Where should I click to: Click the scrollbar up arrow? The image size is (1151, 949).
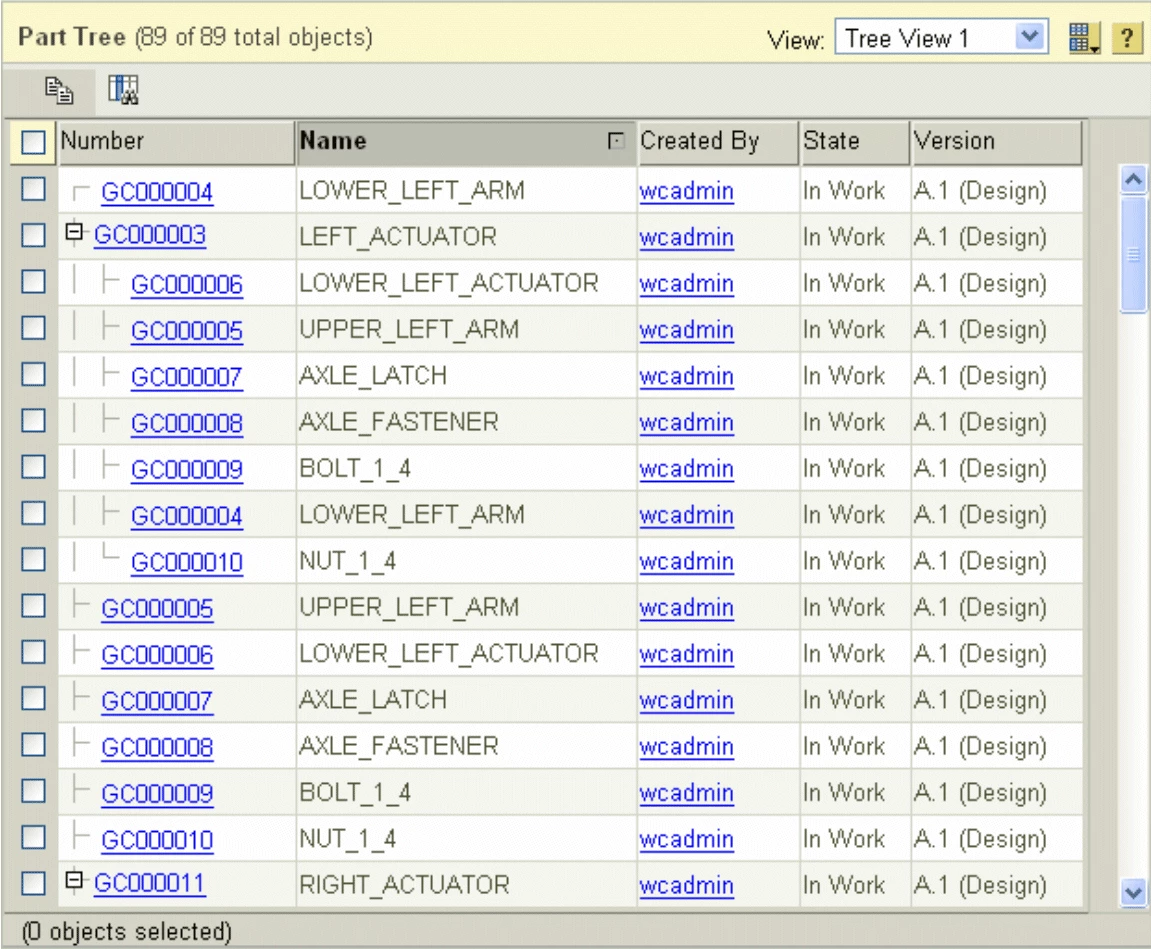point(1133,179)
